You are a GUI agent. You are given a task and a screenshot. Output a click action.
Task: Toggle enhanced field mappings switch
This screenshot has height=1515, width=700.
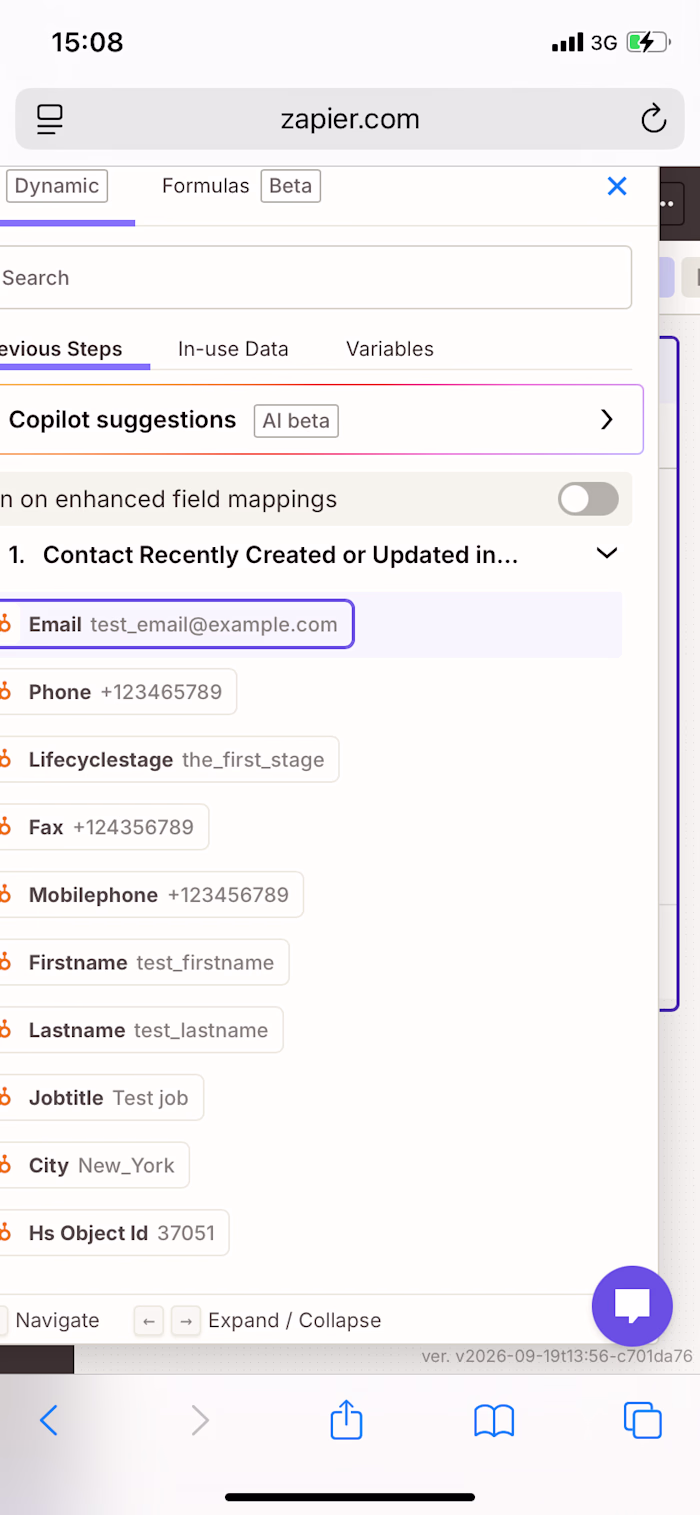click(x=588, y=499)
